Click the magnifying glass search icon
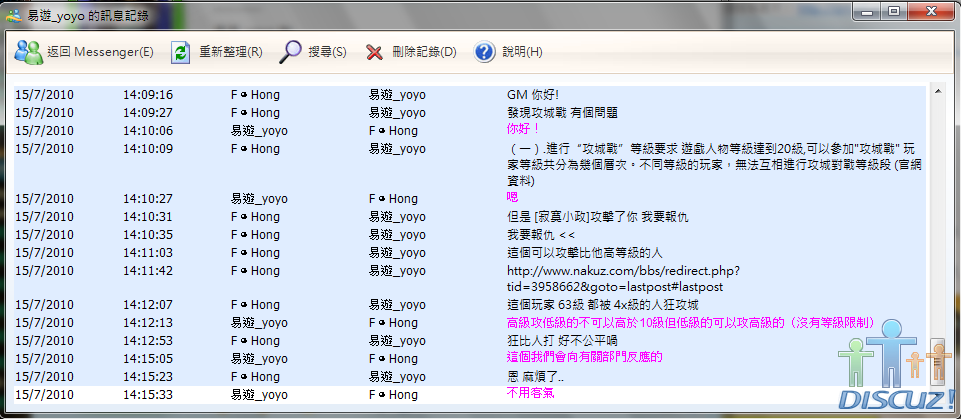961x419 pixels. (289, 52)
